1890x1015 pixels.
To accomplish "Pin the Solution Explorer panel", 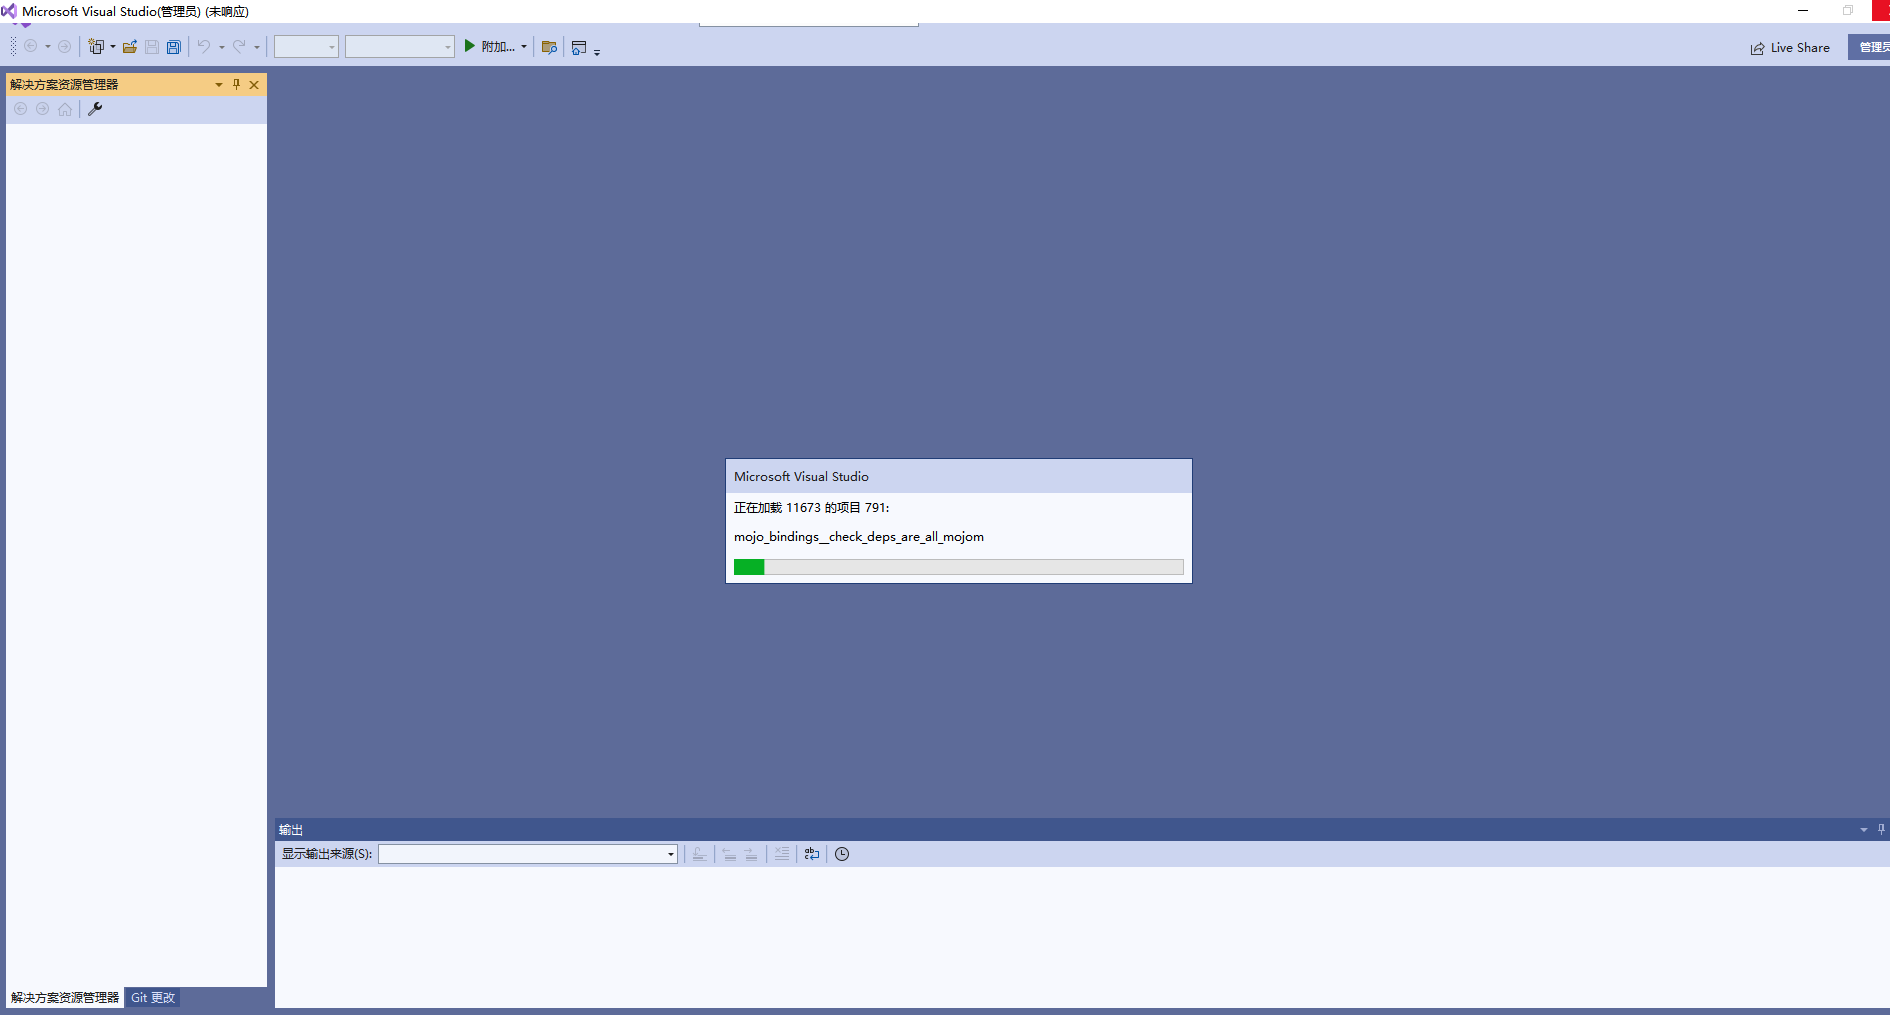I will coord(236,85).
